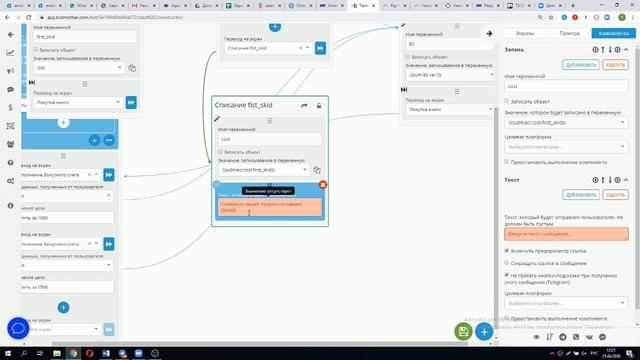Click the move-down arrow in Запись header
This screenshot has height=360, width=640.
click(x=610, y=49)
